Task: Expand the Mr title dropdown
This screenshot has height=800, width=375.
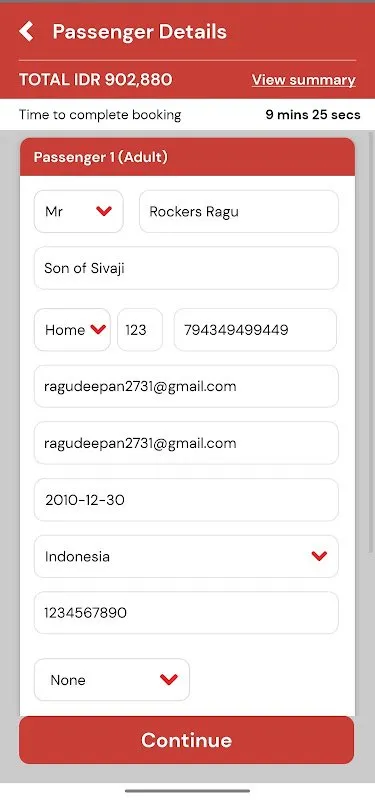Action: pyautogui.click(x=79, y=211)
